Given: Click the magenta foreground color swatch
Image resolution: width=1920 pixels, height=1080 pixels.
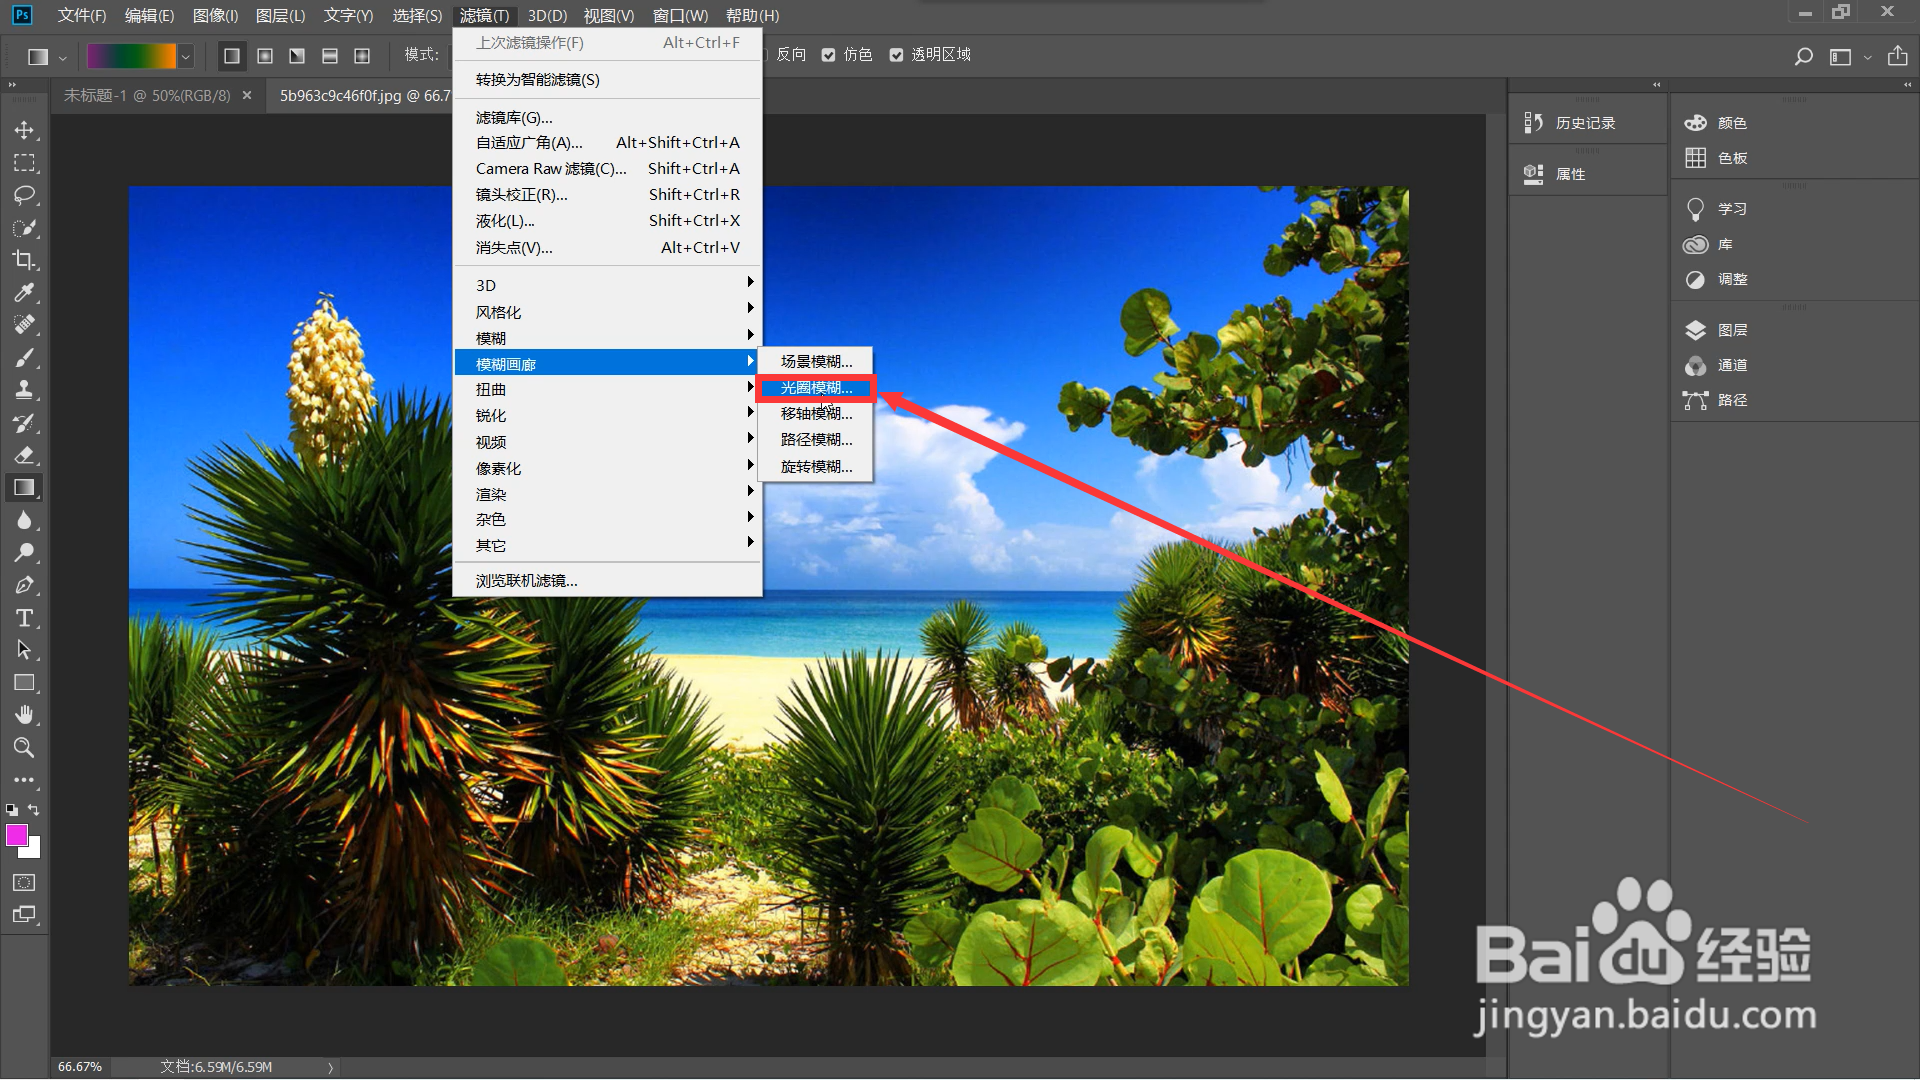Looking at the screenshot, I should (x=16, y=836).
